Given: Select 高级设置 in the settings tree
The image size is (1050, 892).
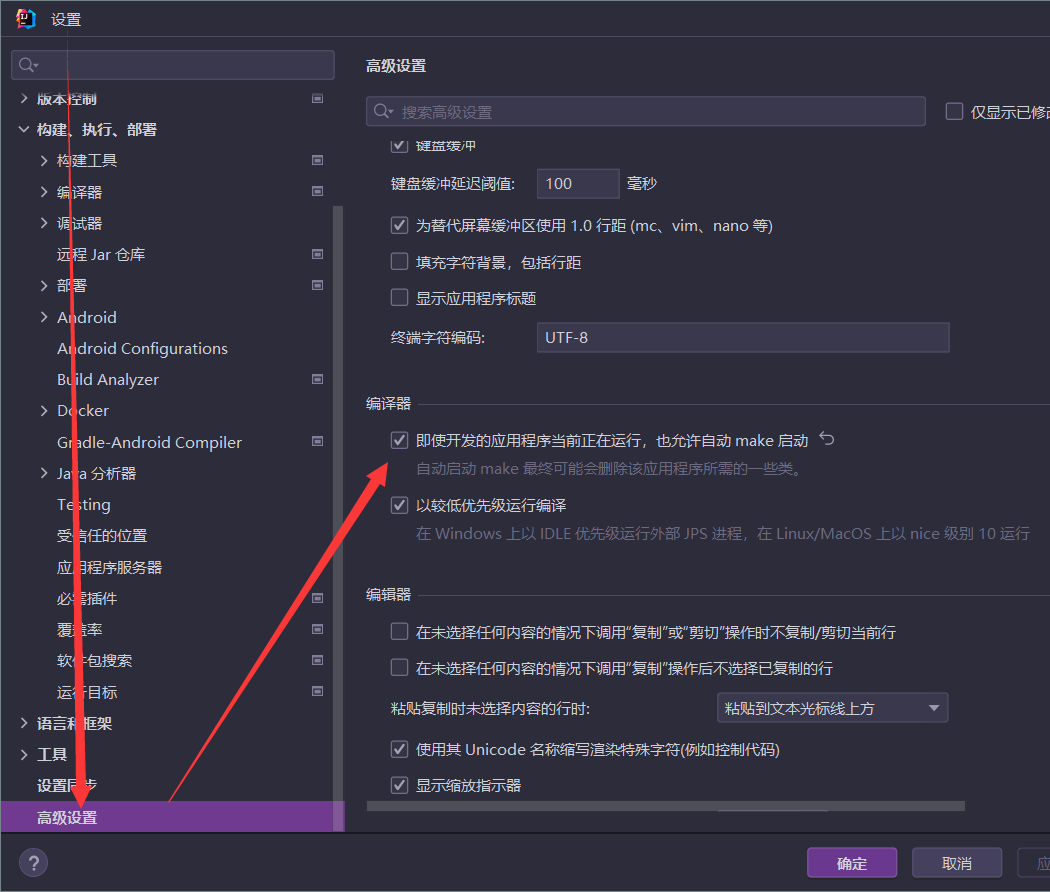Looking at the screenshot, I should pyautogui.click(x=67, y=817).
